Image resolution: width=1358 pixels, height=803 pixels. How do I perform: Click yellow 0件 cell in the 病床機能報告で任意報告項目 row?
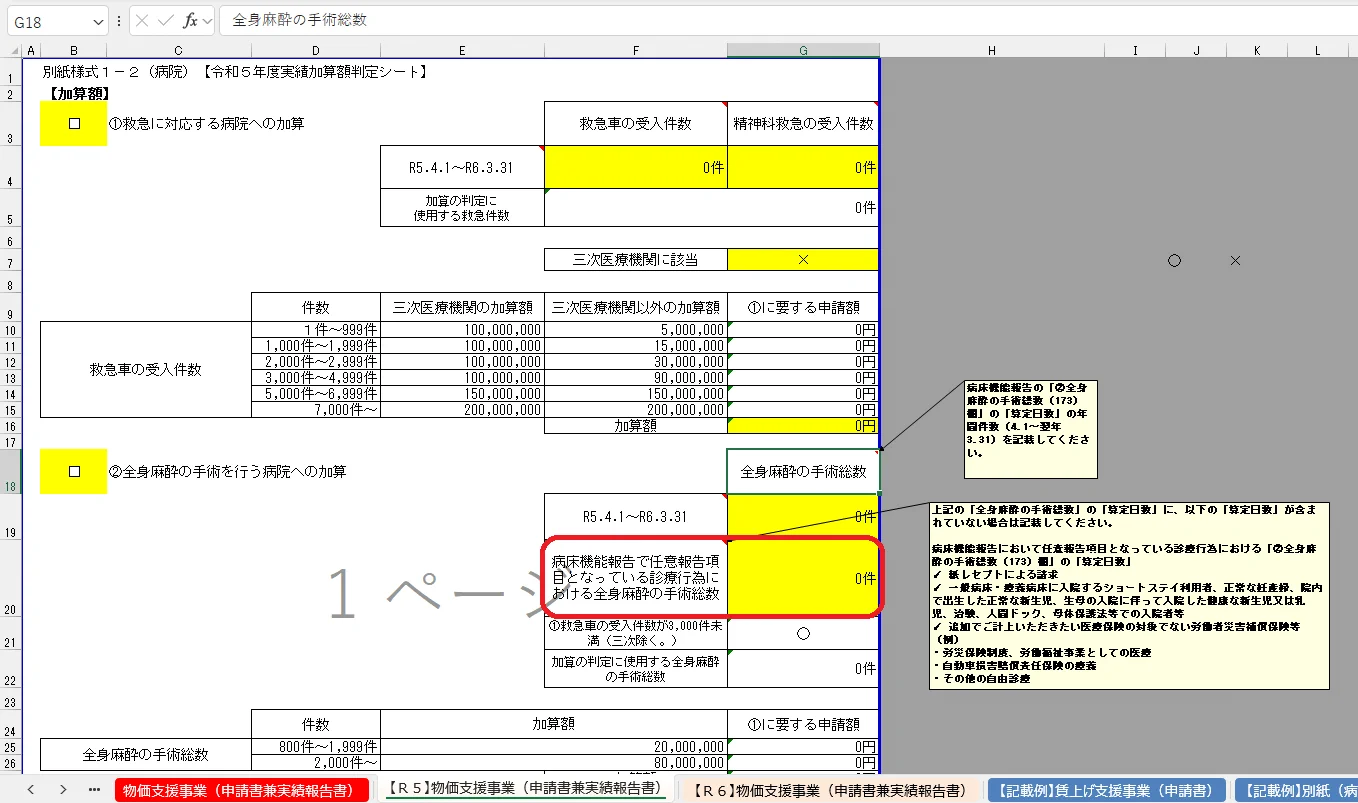point(803,578)
